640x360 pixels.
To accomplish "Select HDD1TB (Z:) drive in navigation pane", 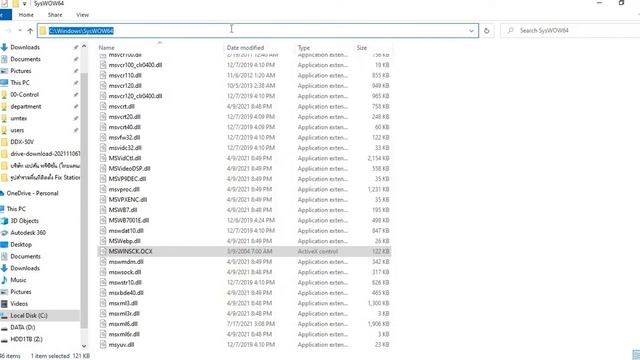I will 26,339.
